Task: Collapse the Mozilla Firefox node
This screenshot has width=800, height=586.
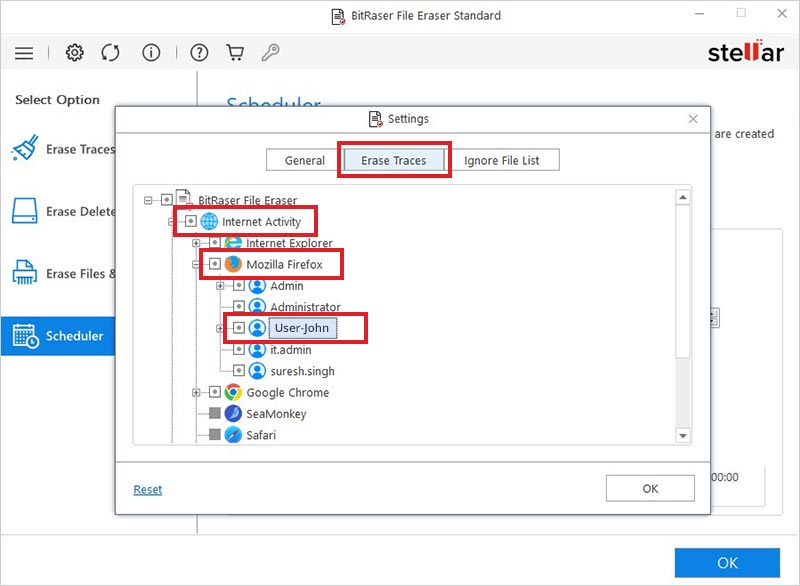Action: (x=196, y=265)
